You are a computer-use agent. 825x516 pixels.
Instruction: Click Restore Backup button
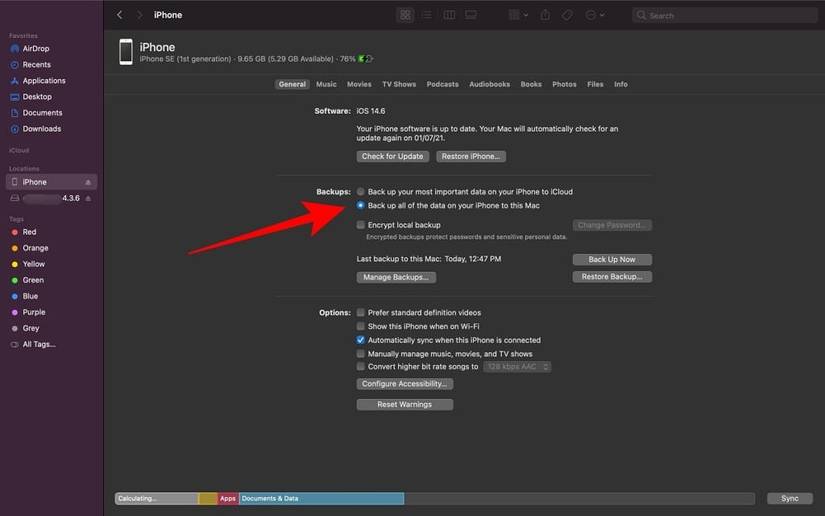612,277
